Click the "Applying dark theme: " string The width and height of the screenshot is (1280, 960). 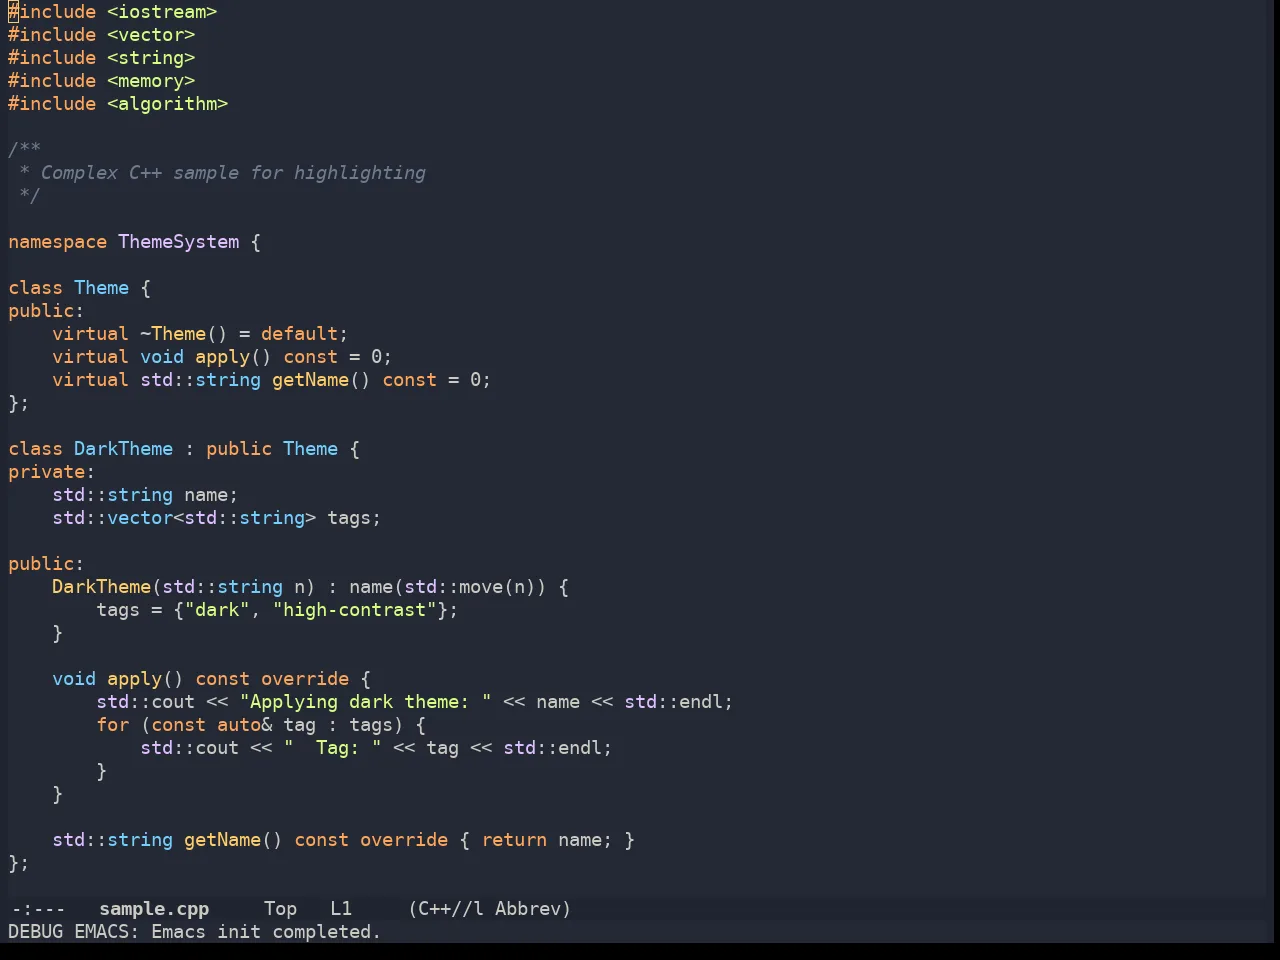tap(365, 702)
